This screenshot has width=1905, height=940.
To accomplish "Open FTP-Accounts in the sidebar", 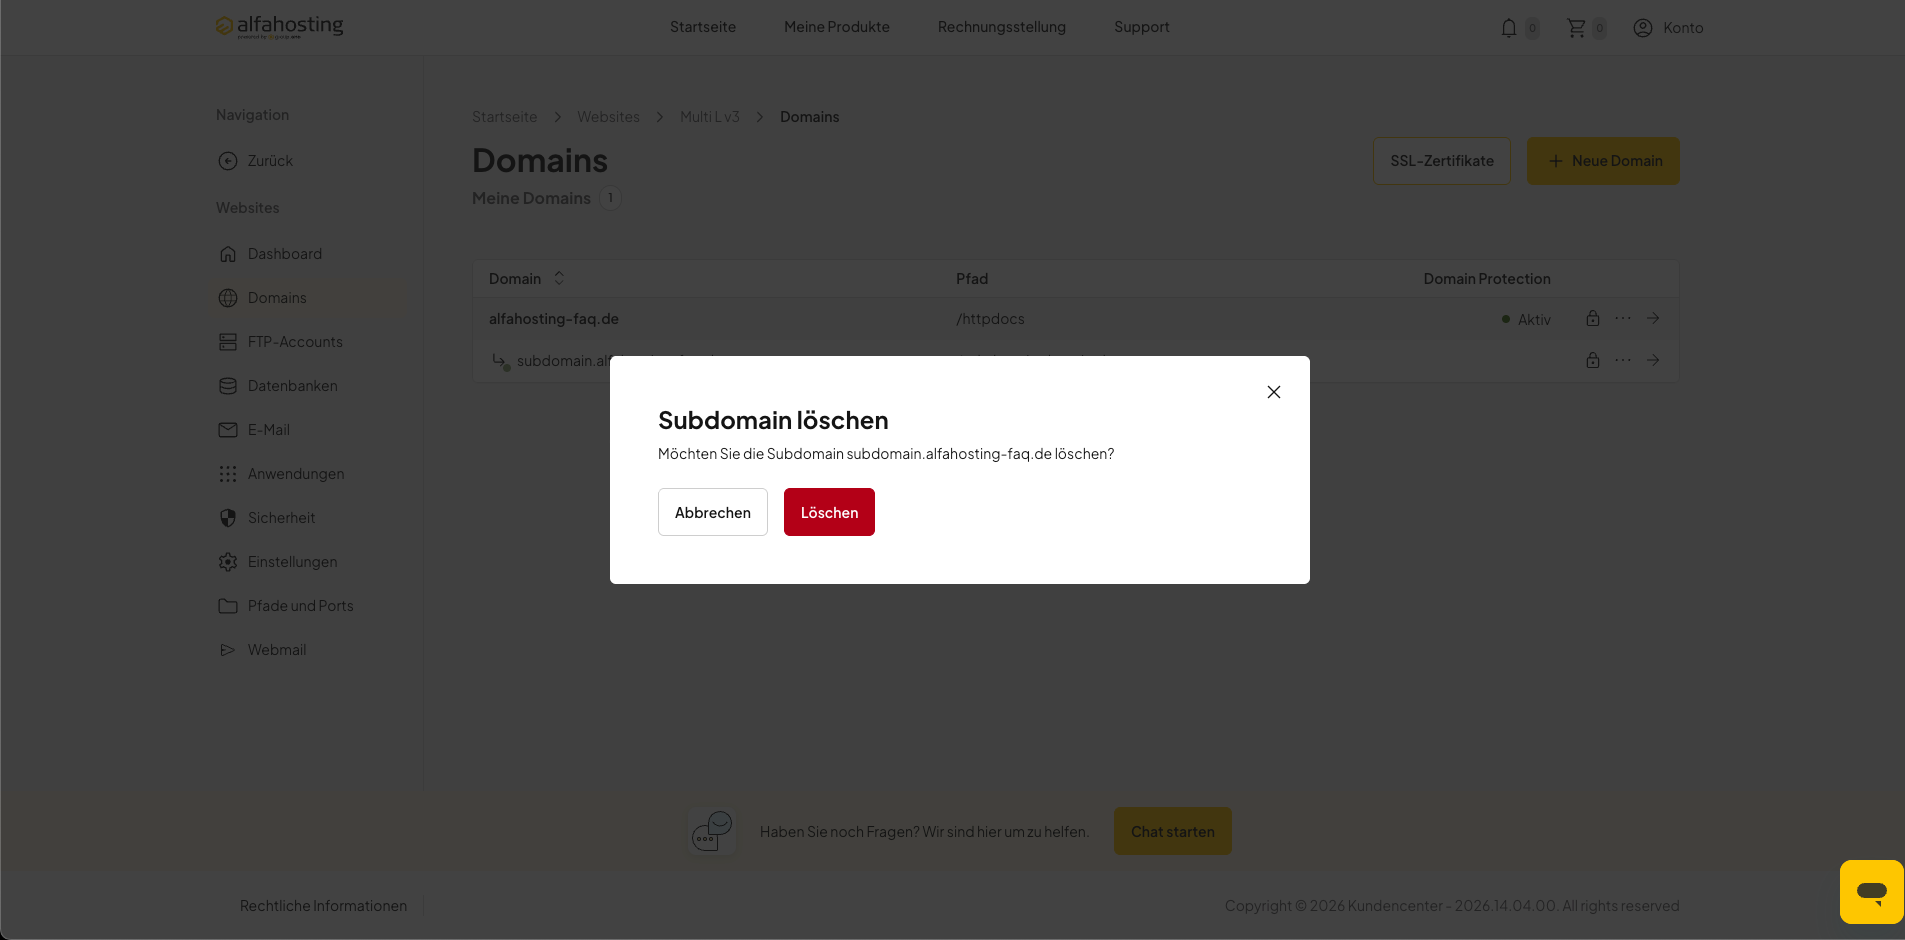I will (x=281, y=342).
